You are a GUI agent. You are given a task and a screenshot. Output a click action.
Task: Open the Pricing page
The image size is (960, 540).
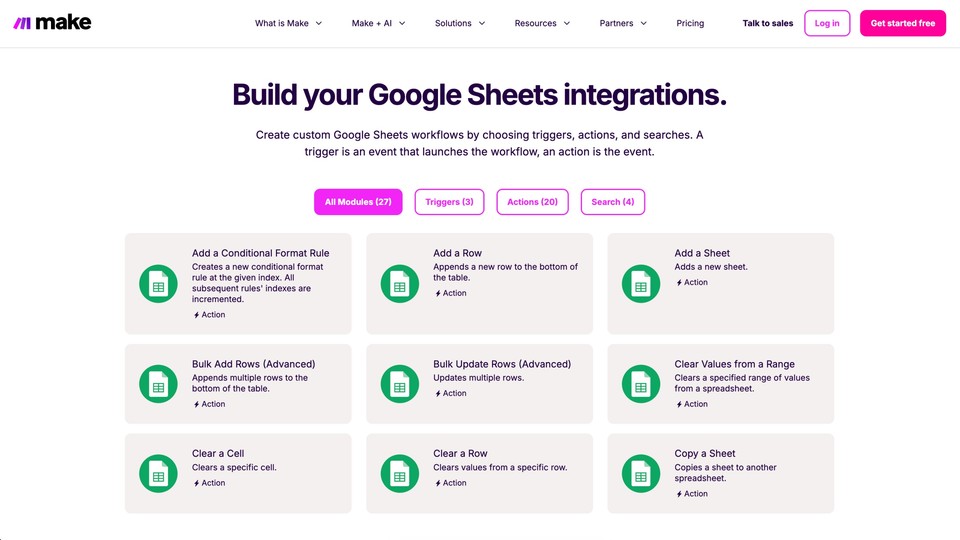pos(690,23)
